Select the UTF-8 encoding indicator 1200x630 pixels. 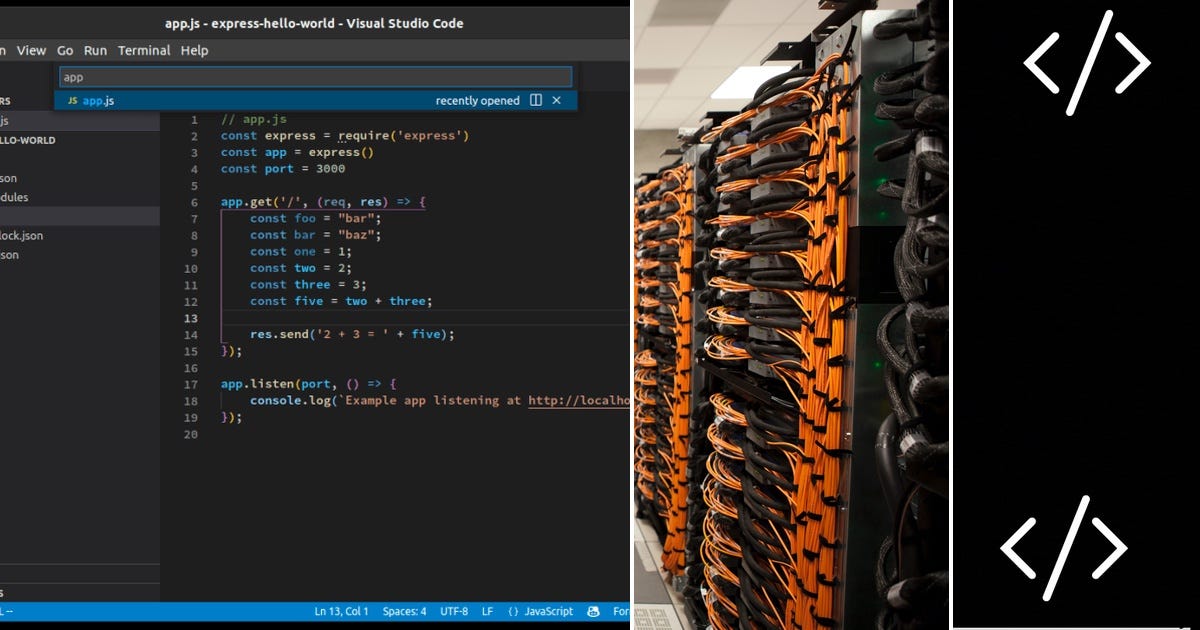pos(455,611)
